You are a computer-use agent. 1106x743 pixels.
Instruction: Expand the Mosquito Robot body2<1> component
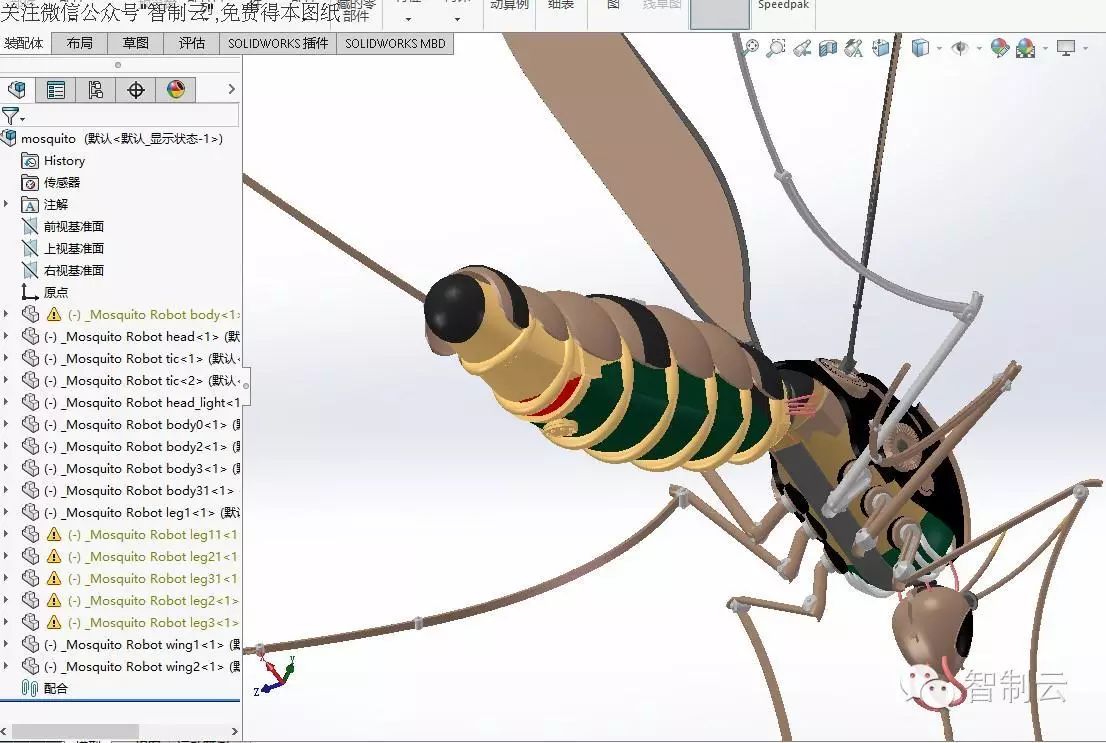pyautogui.click(x=6, y=446)
